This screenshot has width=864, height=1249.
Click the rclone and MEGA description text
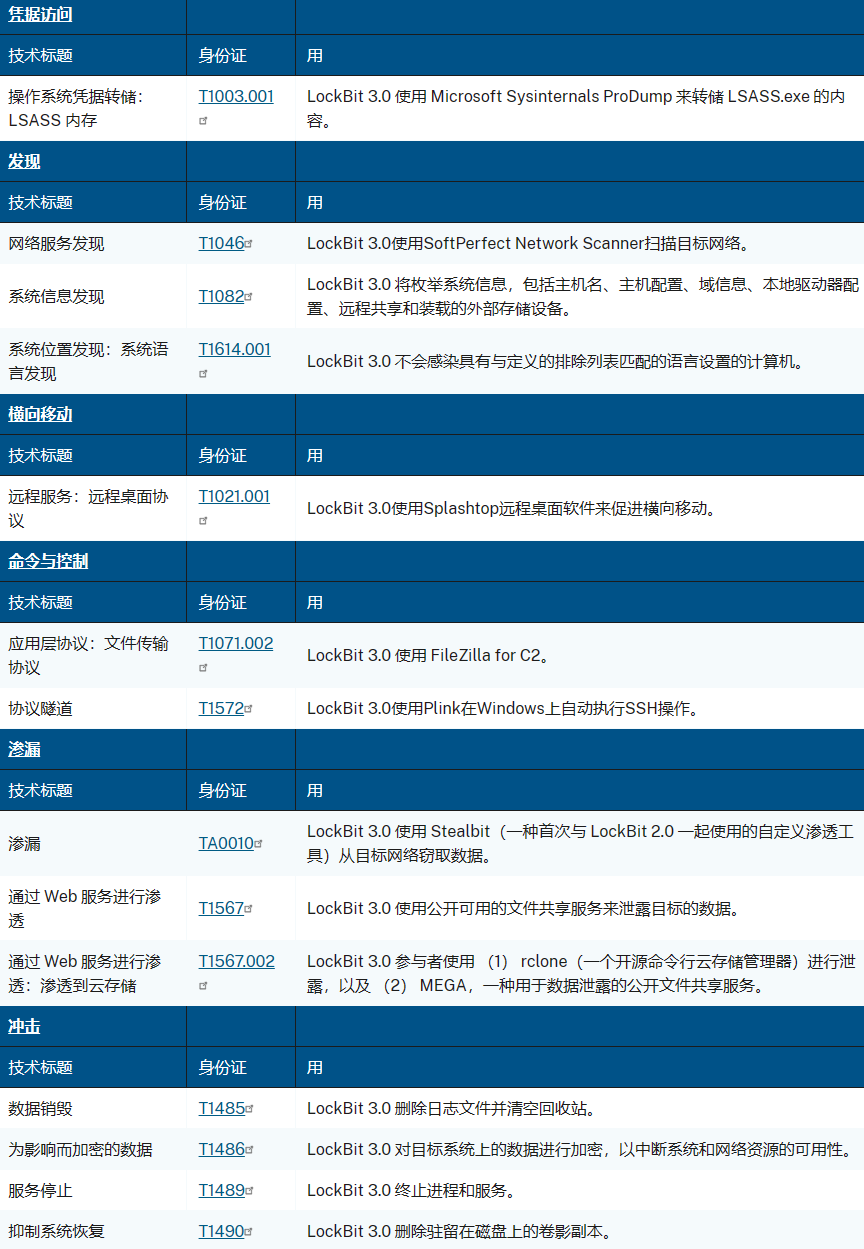(x=581, y=974)
